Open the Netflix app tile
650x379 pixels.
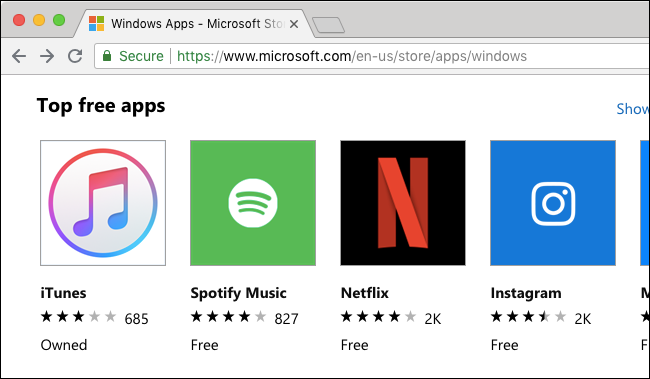tap(403, 203)
